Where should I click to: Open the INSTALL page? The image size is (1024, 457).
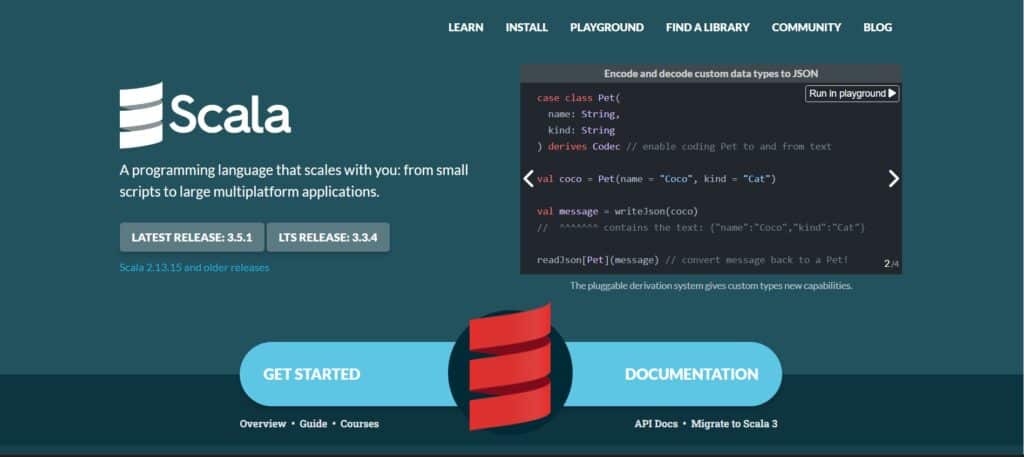point(527,27)
